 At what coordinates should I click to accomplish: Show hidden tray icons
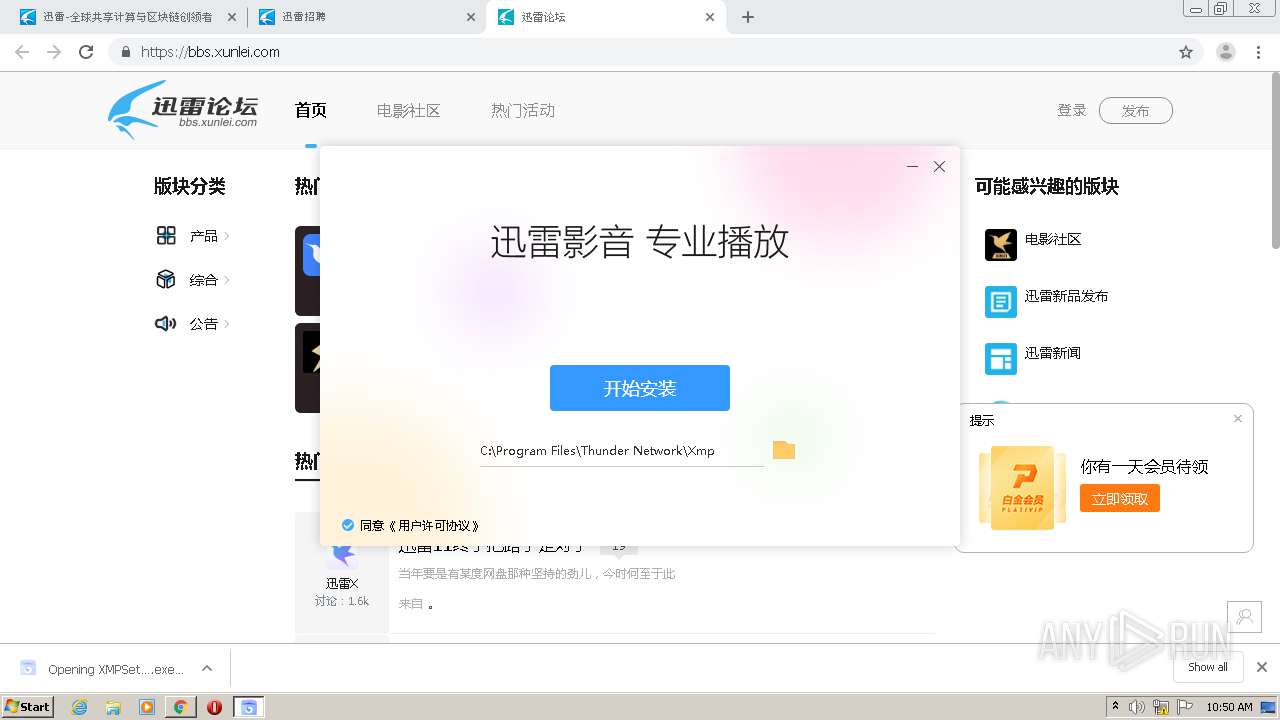click(x=1116, y=707)
